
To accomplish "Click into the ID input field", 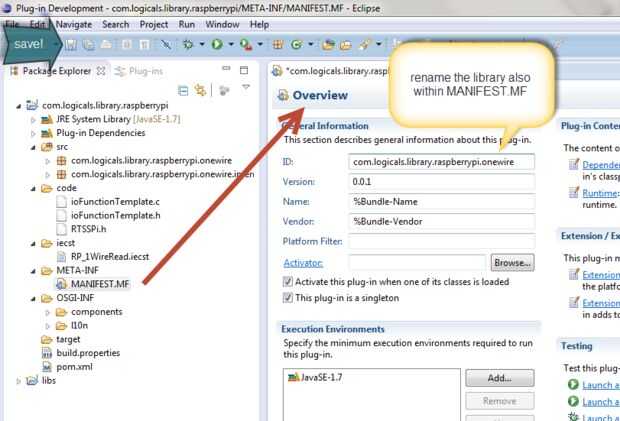I will [441, 162].
